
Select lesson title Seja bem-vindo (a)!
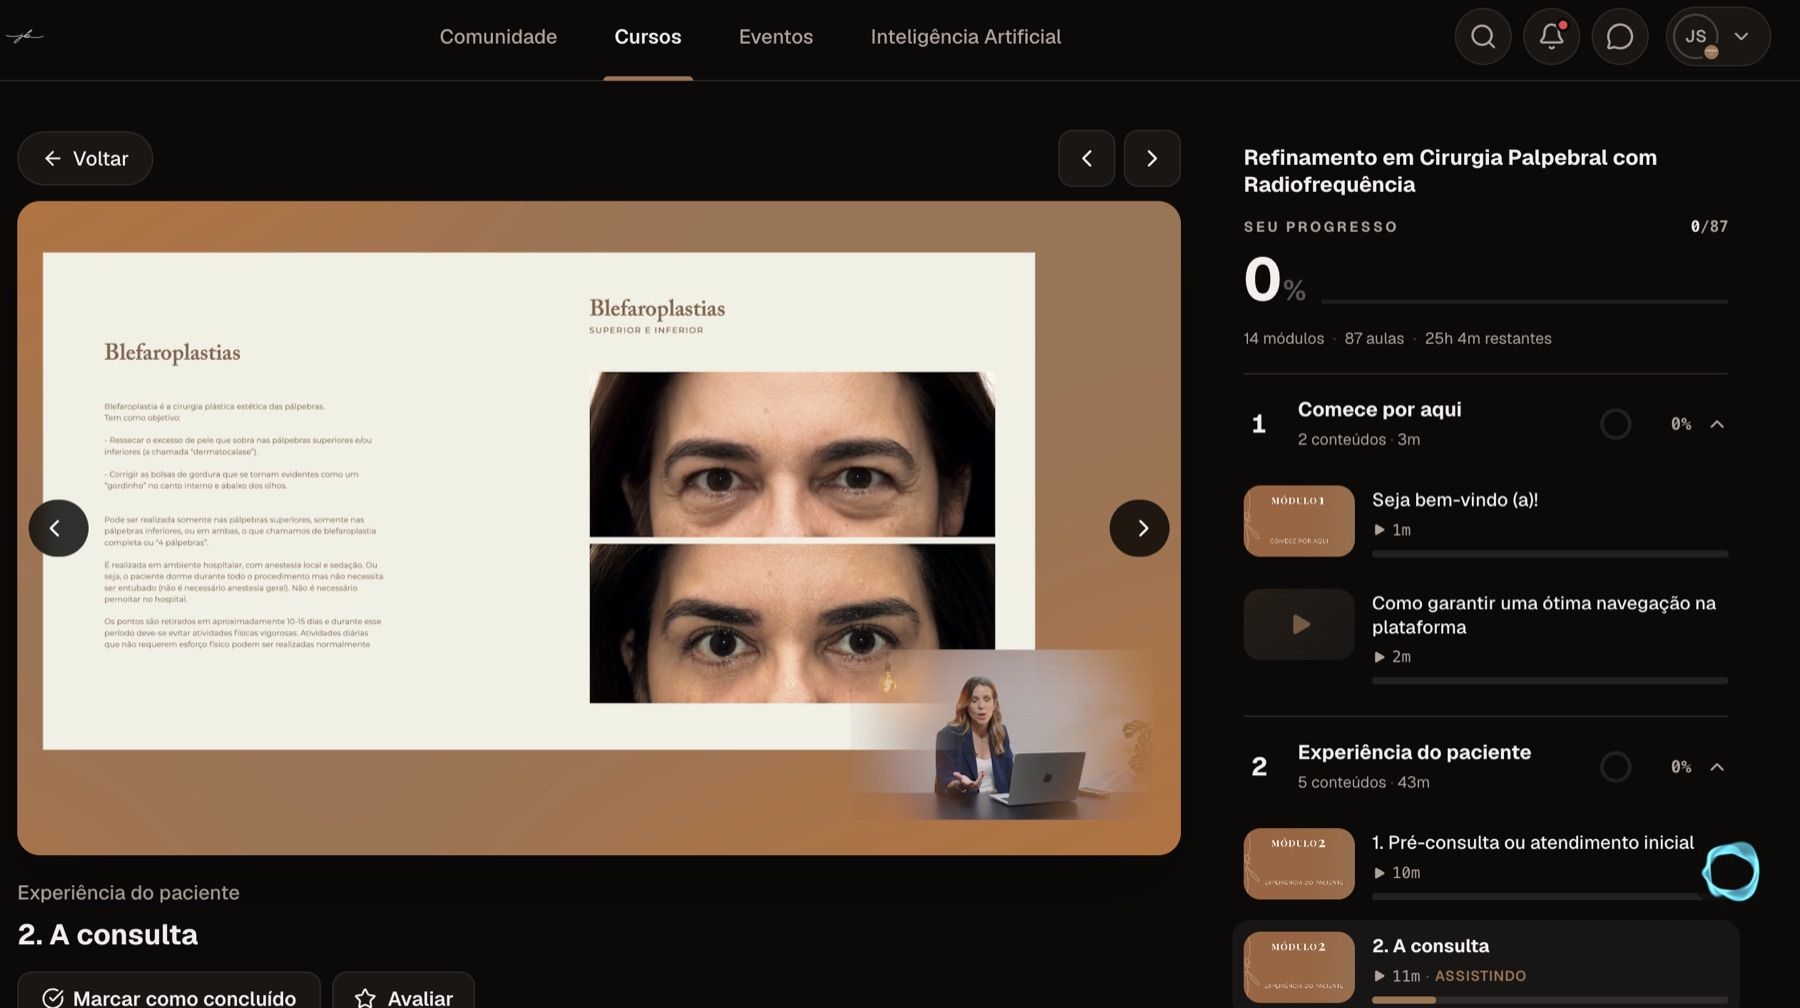click(1455, 500)
